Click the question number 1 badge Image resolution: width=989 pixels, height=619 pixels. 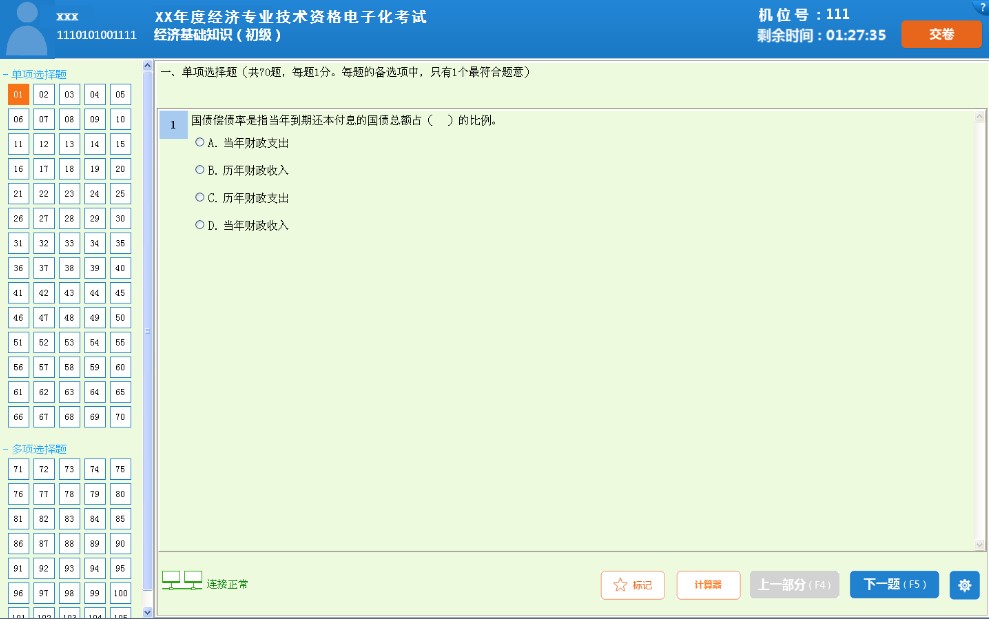tap(173, 125)
